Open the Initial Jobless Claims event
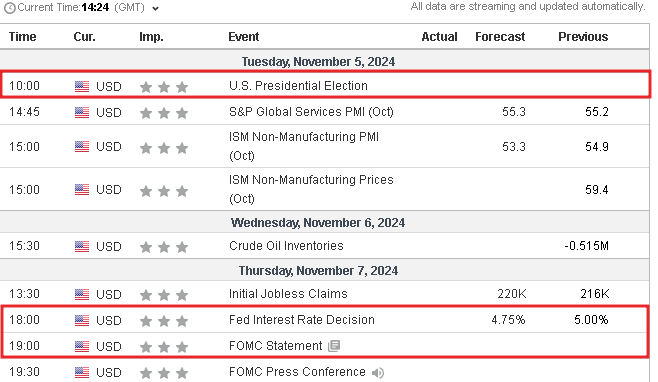 click(288, 294)
